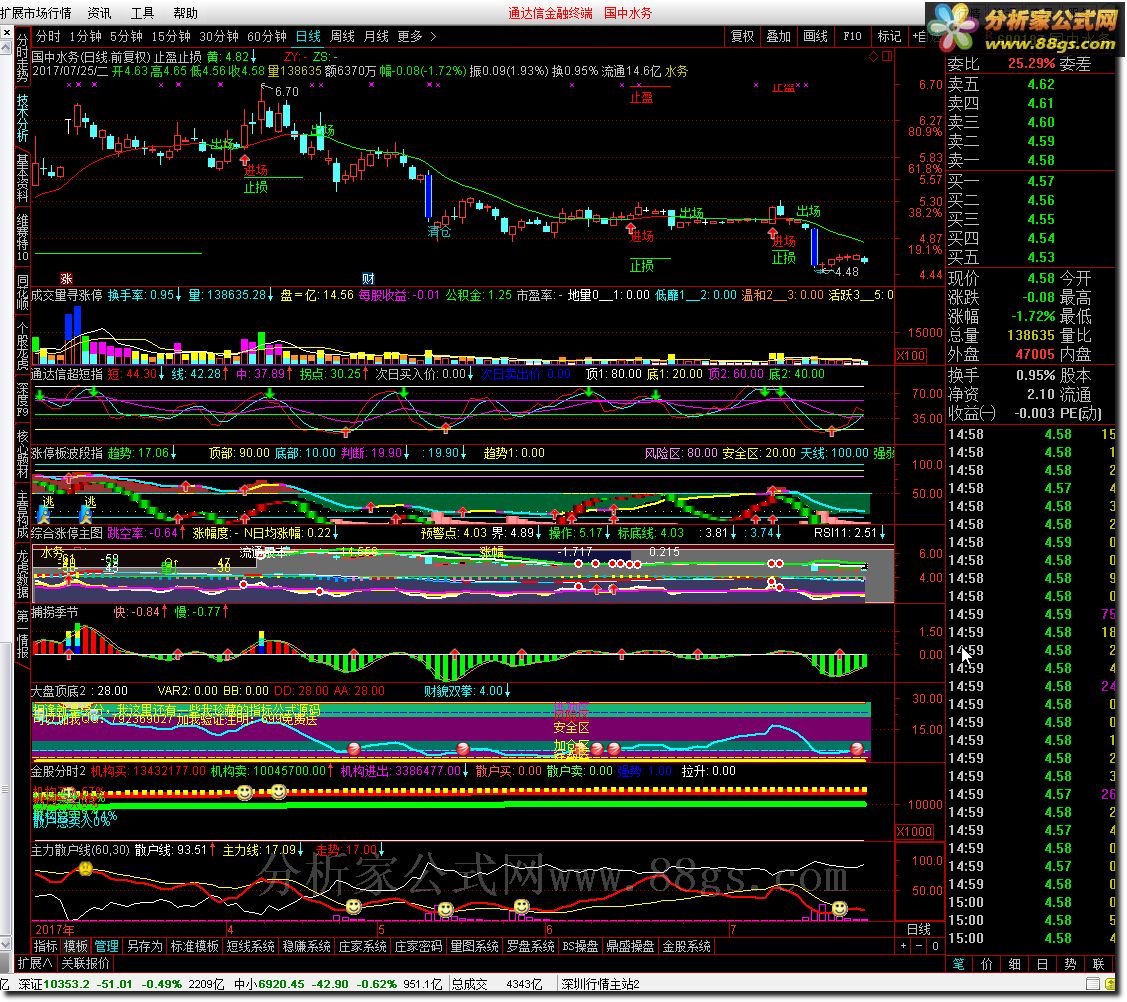Apply the 庄家系统 template
The width and height of the screenshot is (1127, 1002).
pyautogui.click(x=362, y=946)
